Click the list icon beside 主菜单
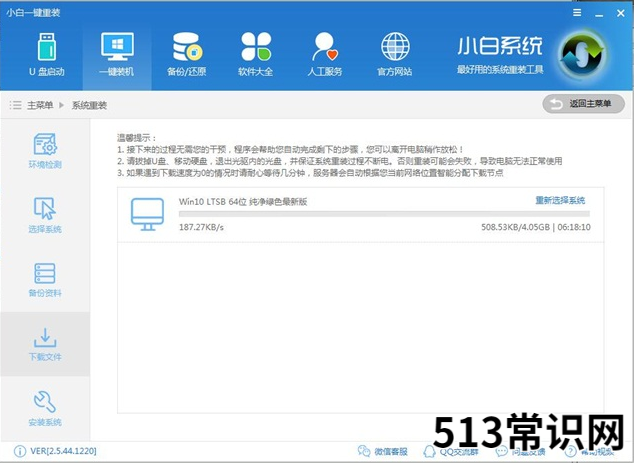This screenshot has height=463, width=634. click(x=15, y=106)
